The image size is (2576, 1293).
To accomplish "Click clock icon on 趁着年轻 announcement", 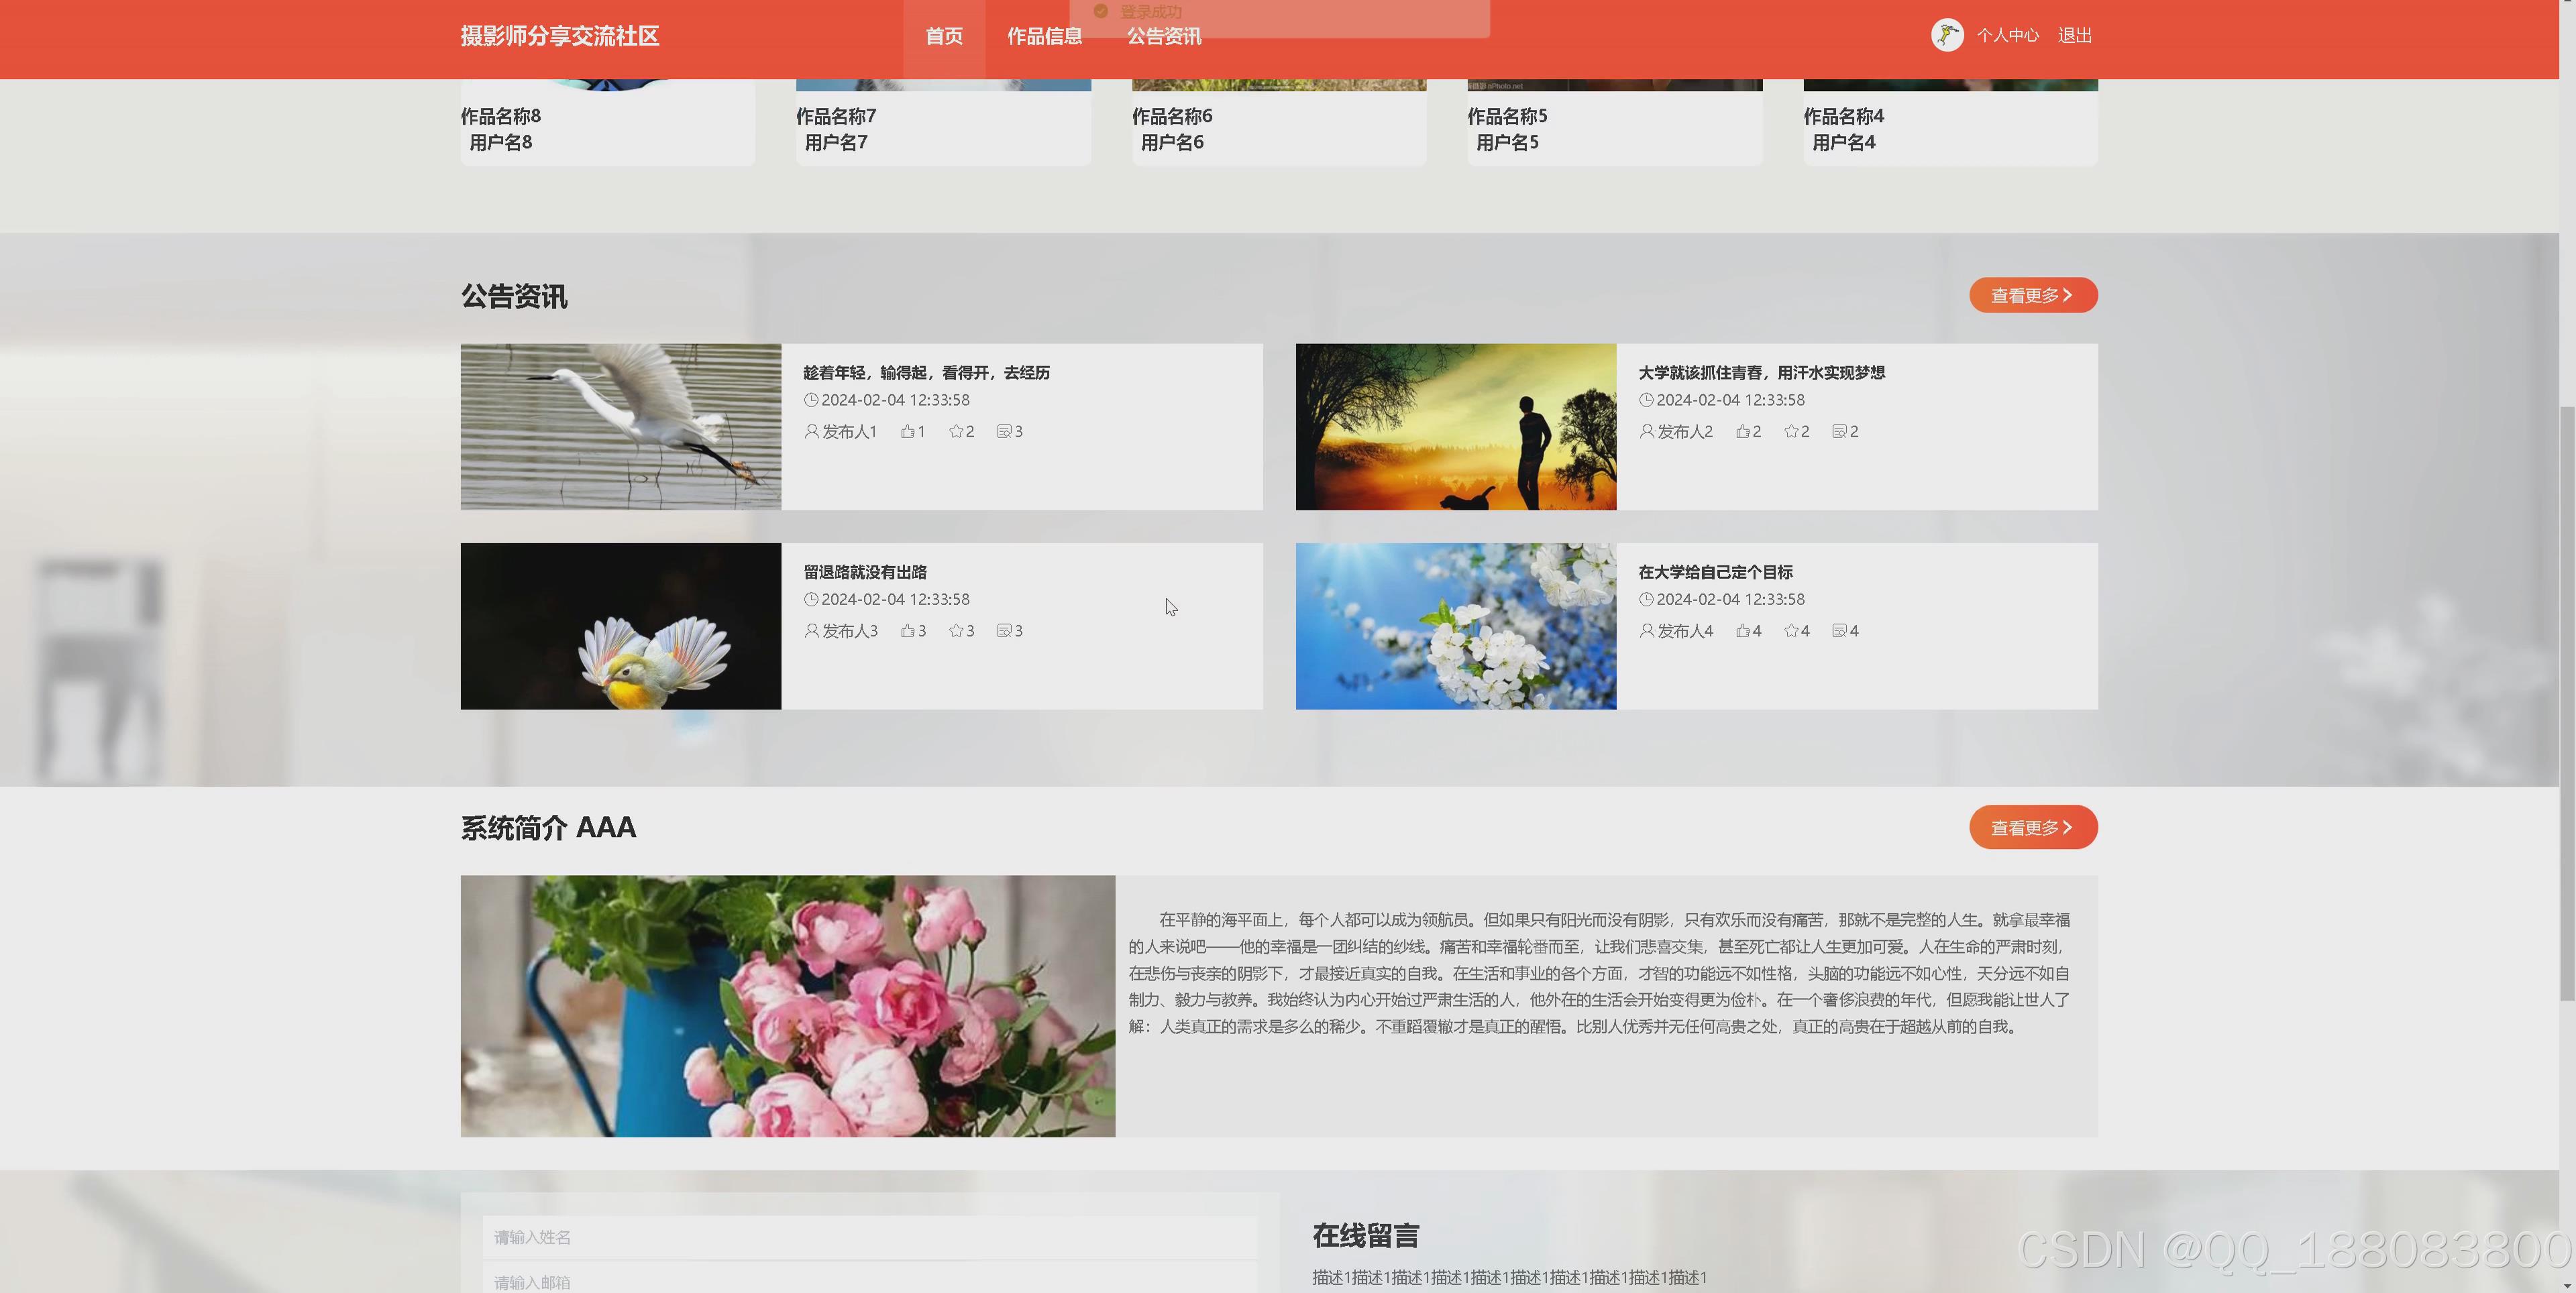I will [x=811, y=400].
